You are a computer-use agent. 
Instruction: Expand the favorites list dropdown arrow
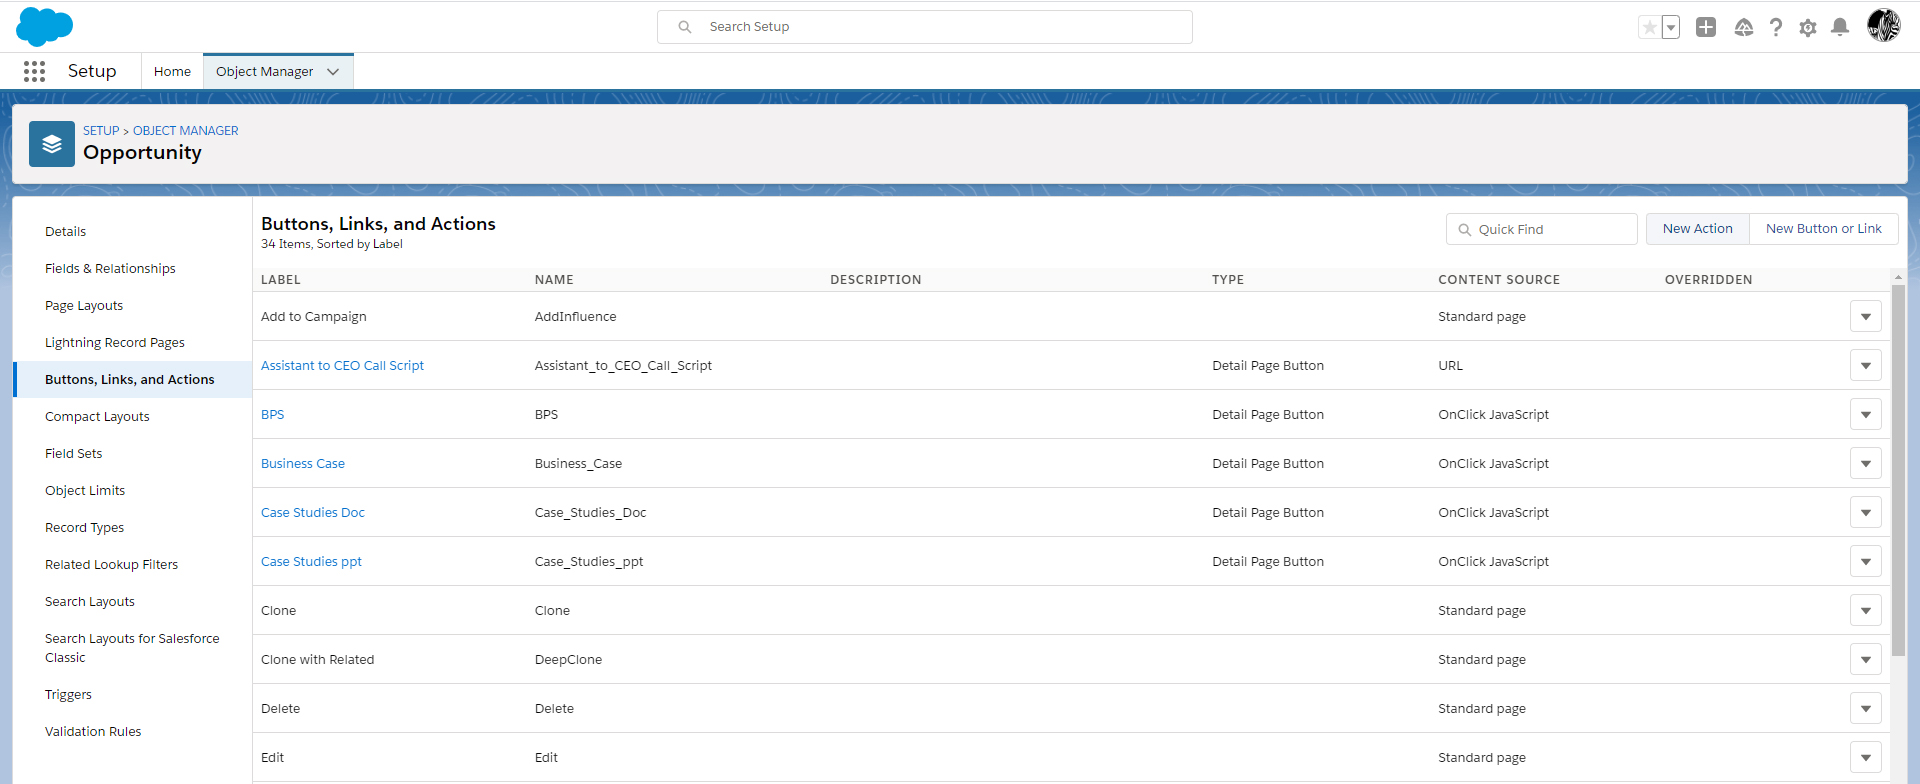(x=1671, y=28)
